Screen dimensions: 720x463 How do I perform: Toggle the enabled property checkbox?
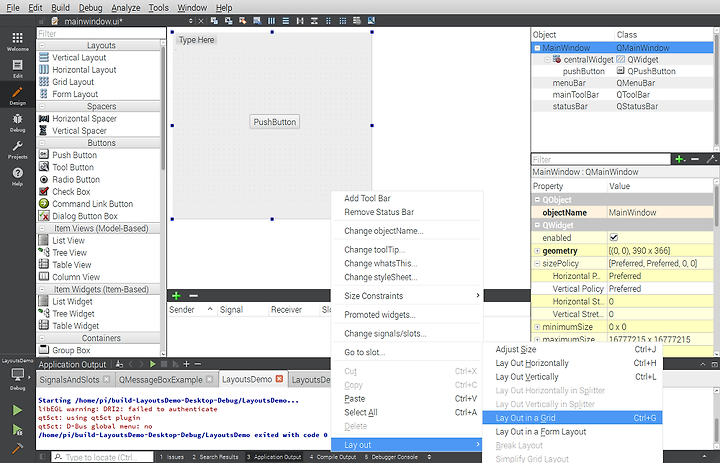[613, 237]
